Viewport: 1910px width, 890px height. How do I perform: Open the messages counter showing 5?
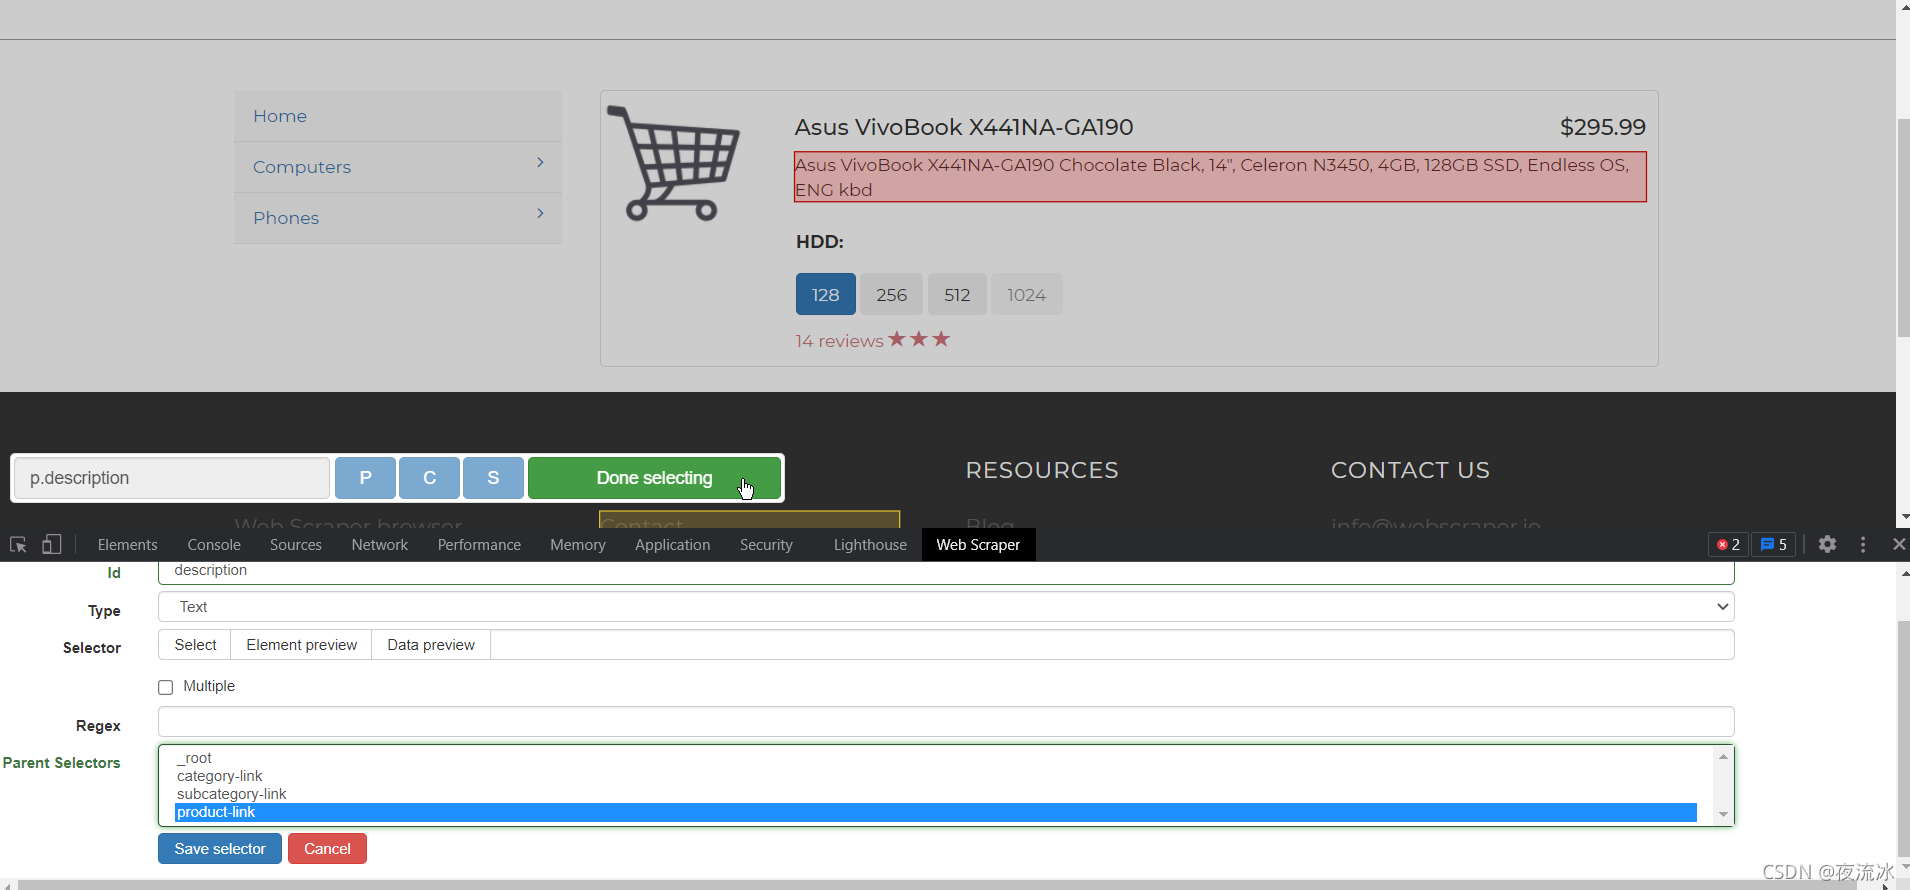click(x=1774, y=544)
